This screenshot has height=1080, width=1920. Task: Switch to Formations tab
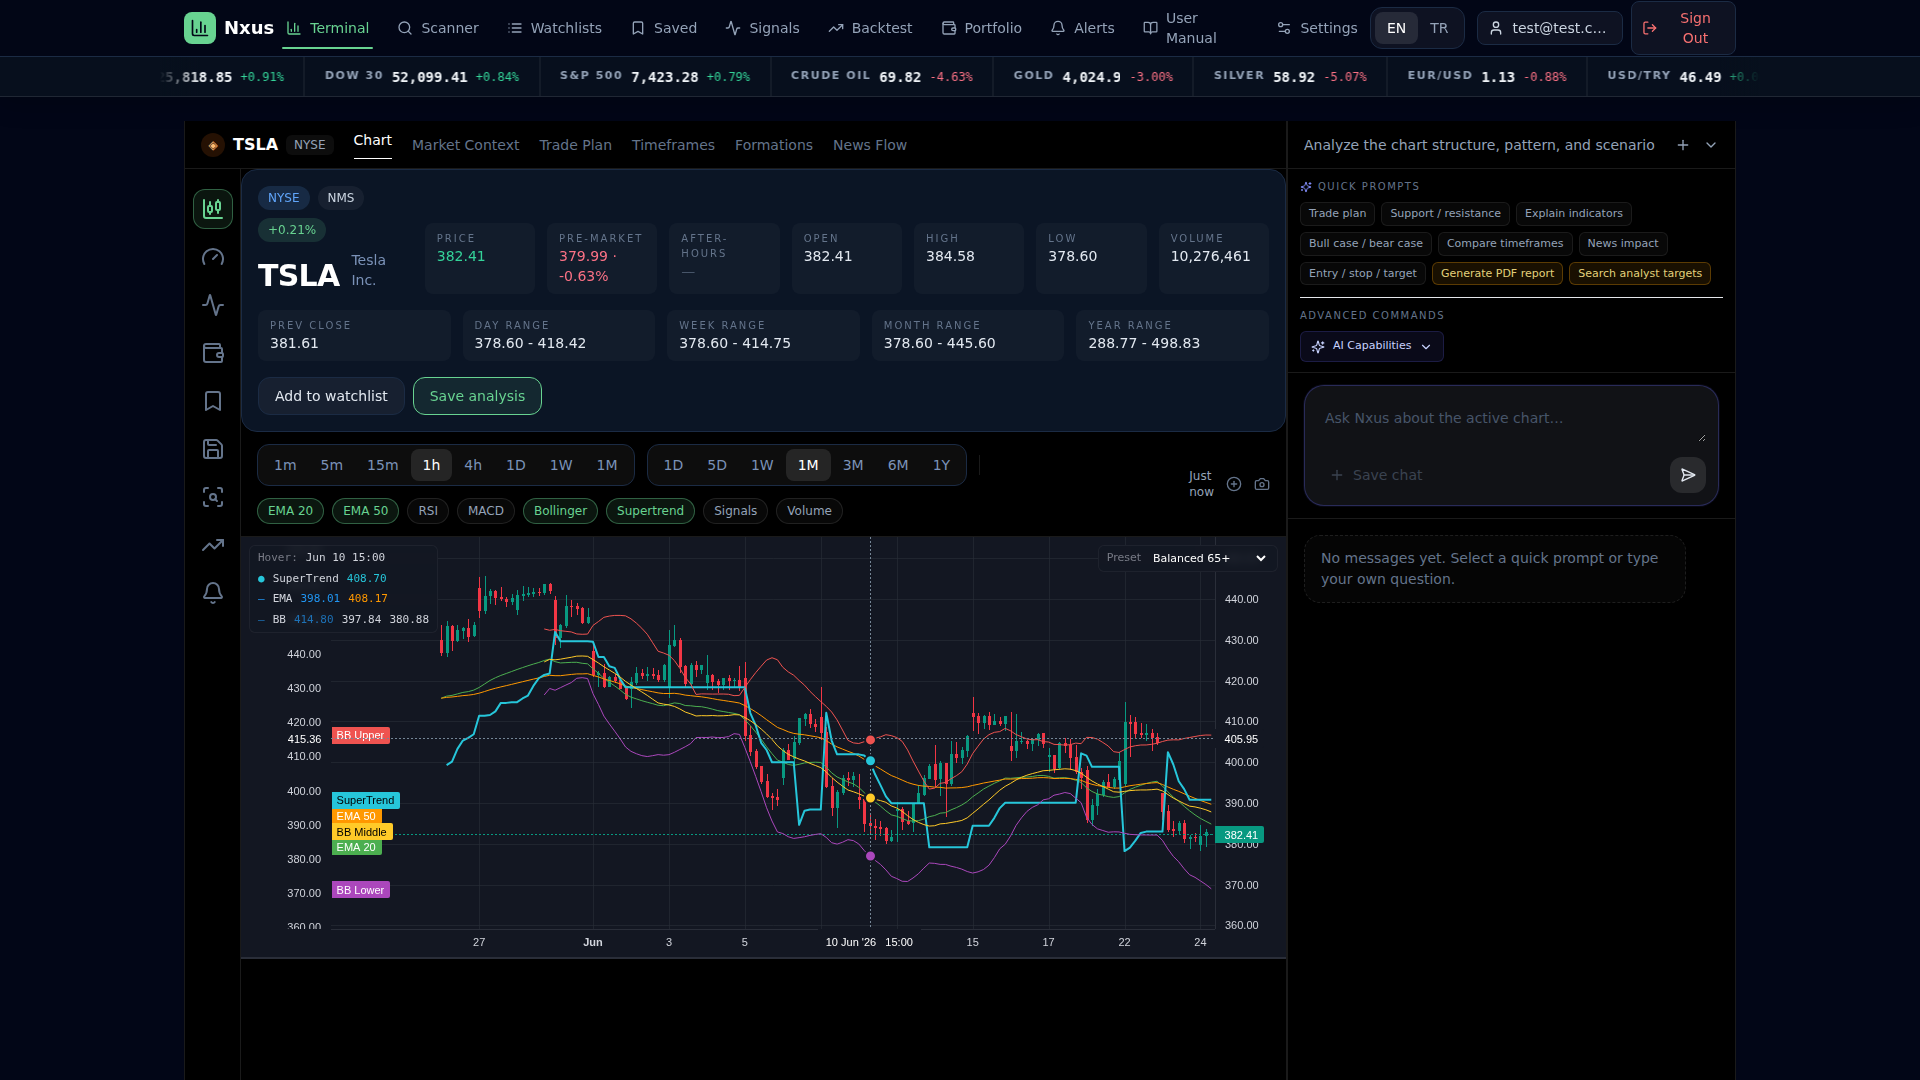[773, 145]
